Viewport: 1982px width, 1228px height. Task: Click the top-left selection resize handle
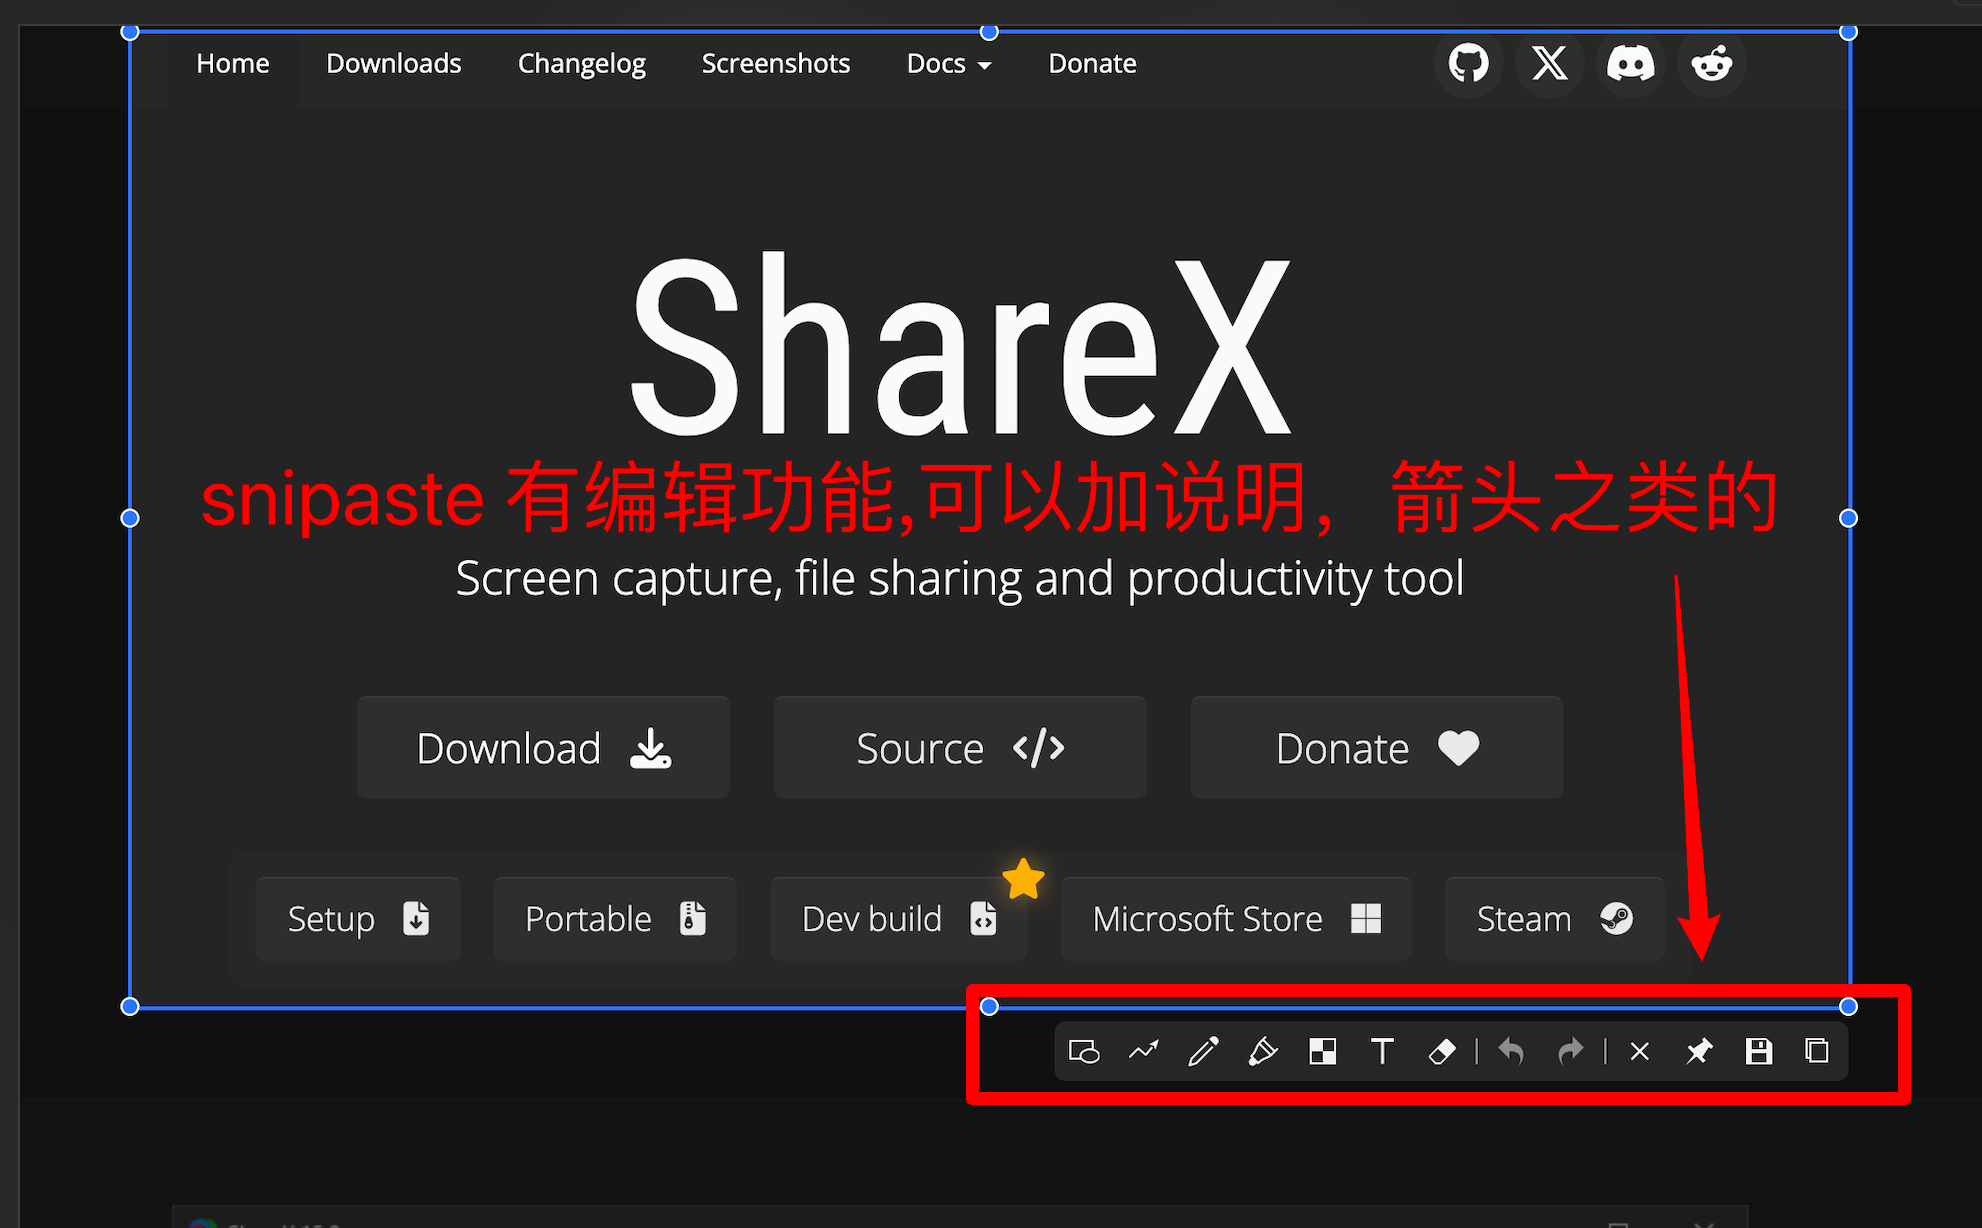(130, 32)
